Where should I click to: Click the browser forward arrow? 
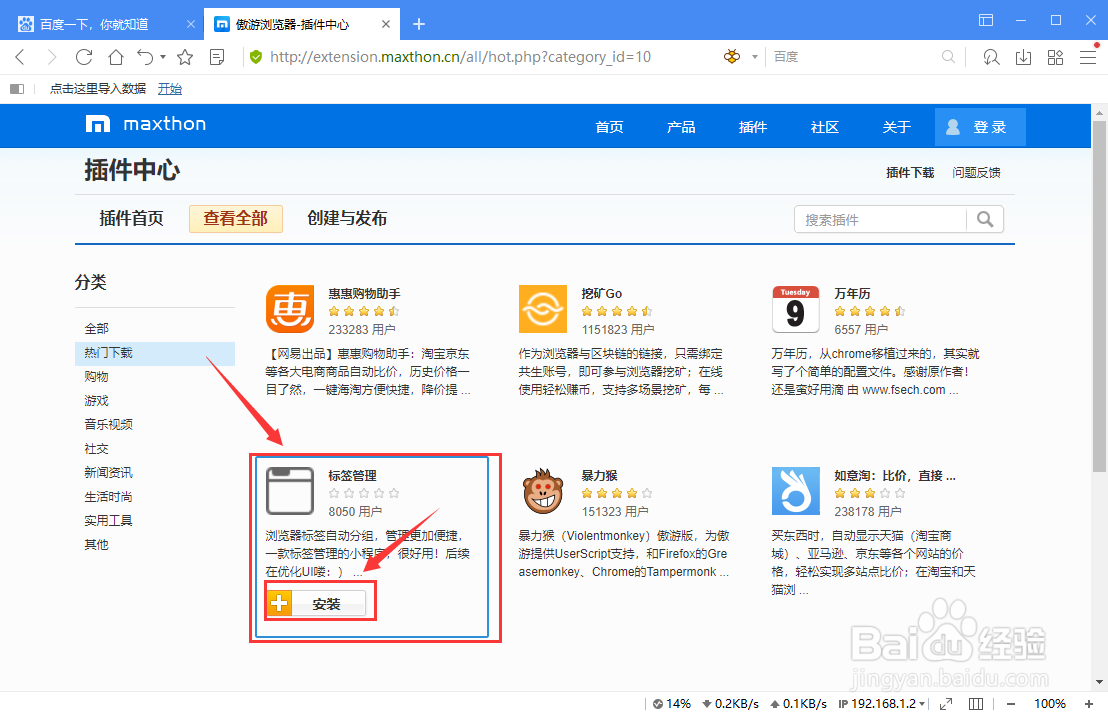[51, 57]
